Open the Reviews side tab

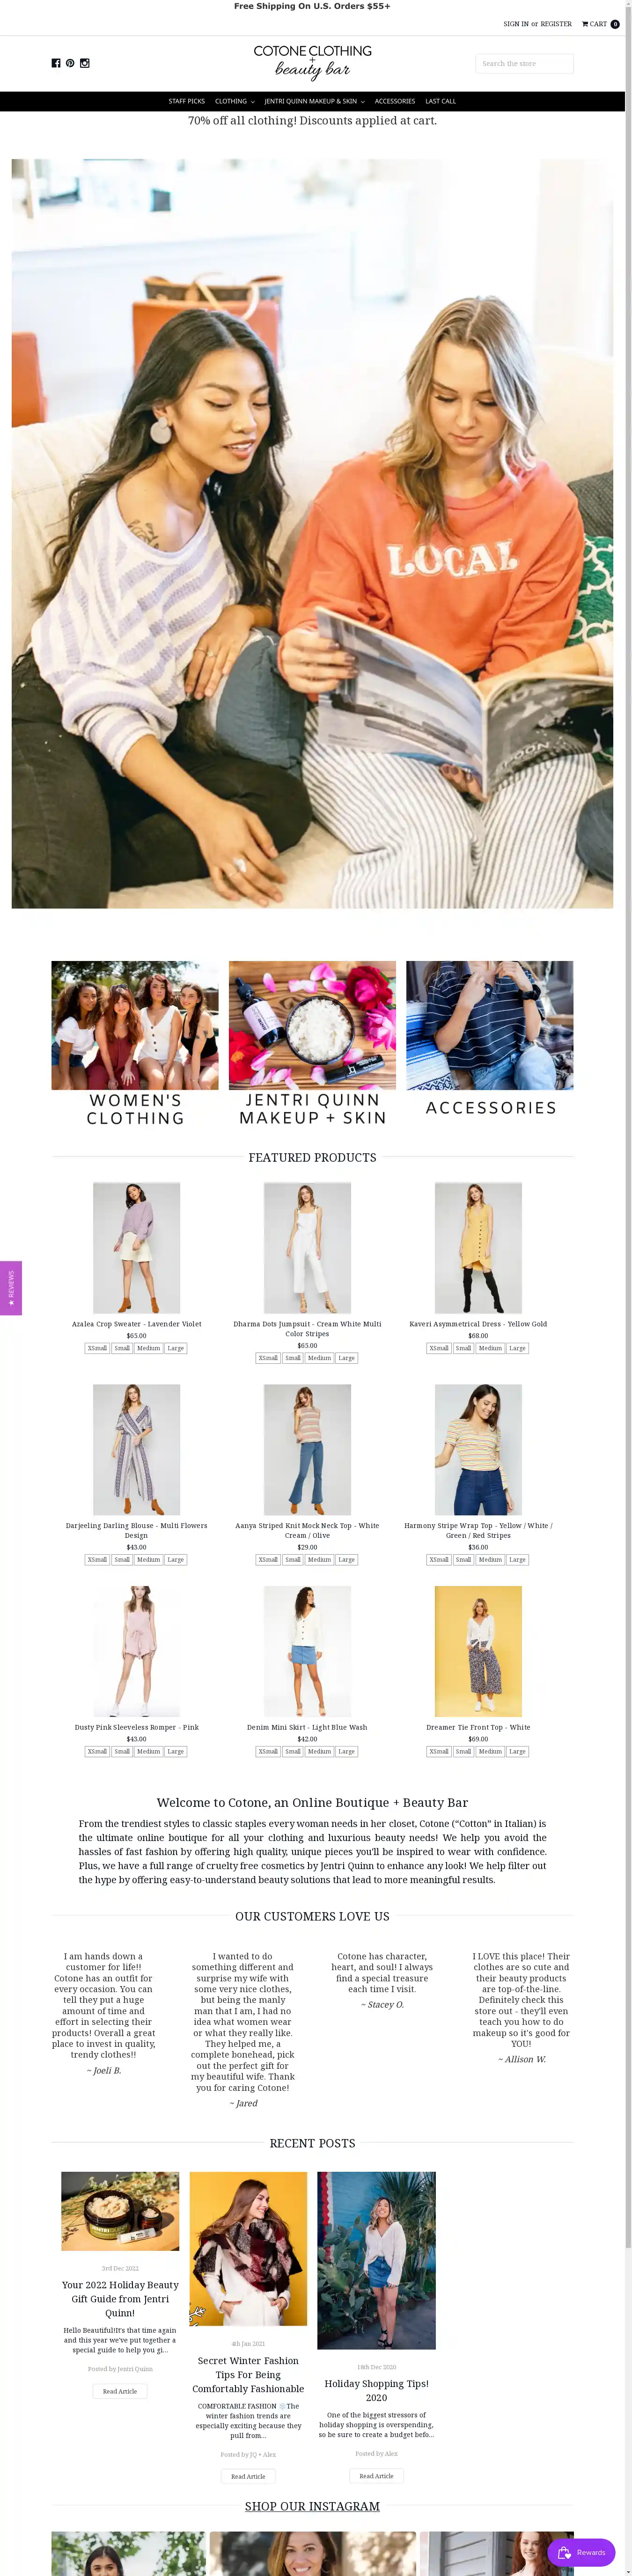pos(11,1288)
